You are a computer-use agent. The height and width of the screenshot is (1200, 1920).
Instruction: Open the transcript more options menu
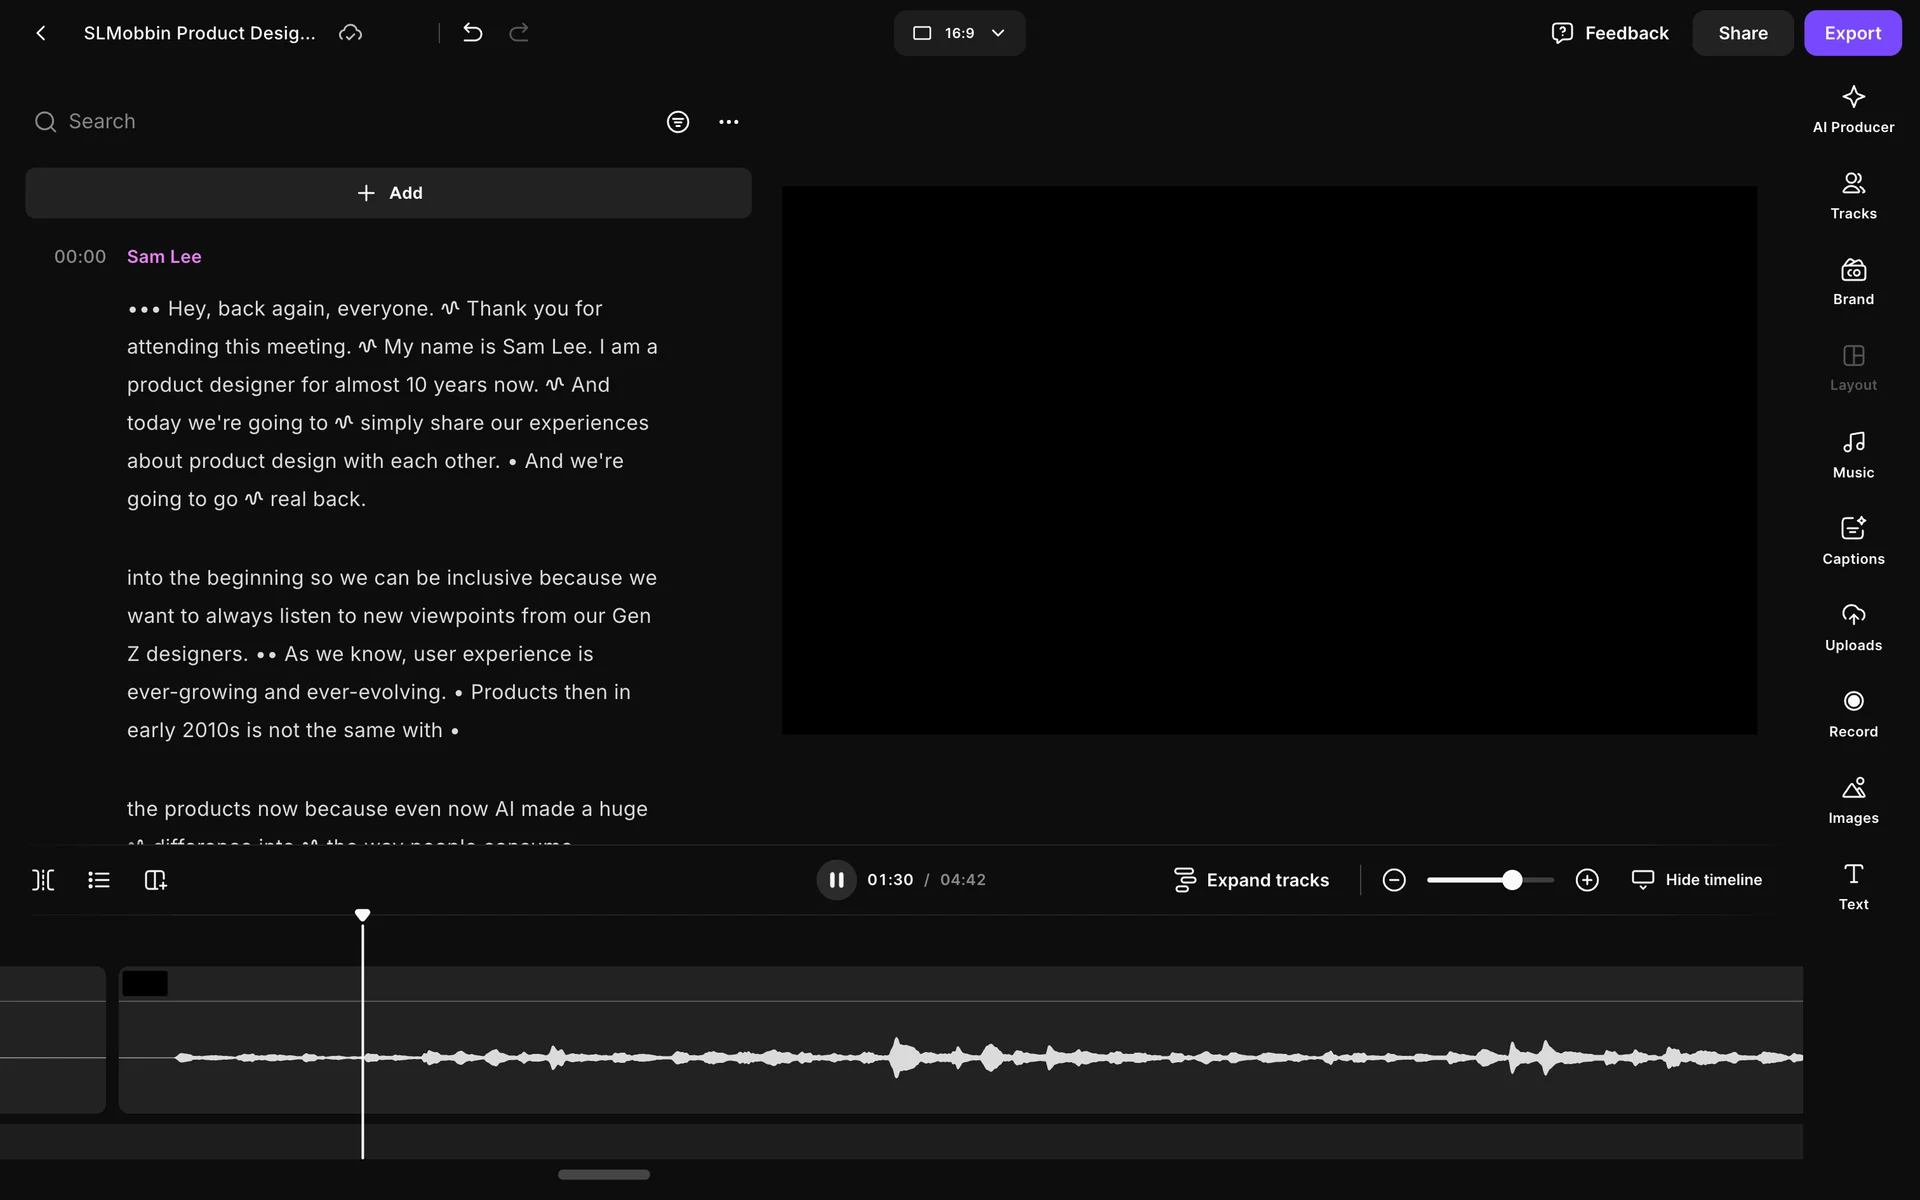[x=728, y=122]
